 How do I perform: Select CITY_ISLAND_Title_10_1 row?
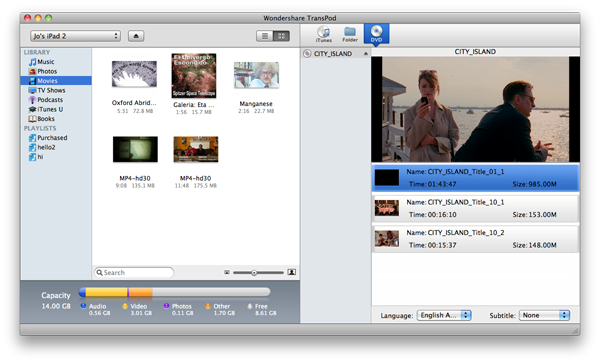476,208
